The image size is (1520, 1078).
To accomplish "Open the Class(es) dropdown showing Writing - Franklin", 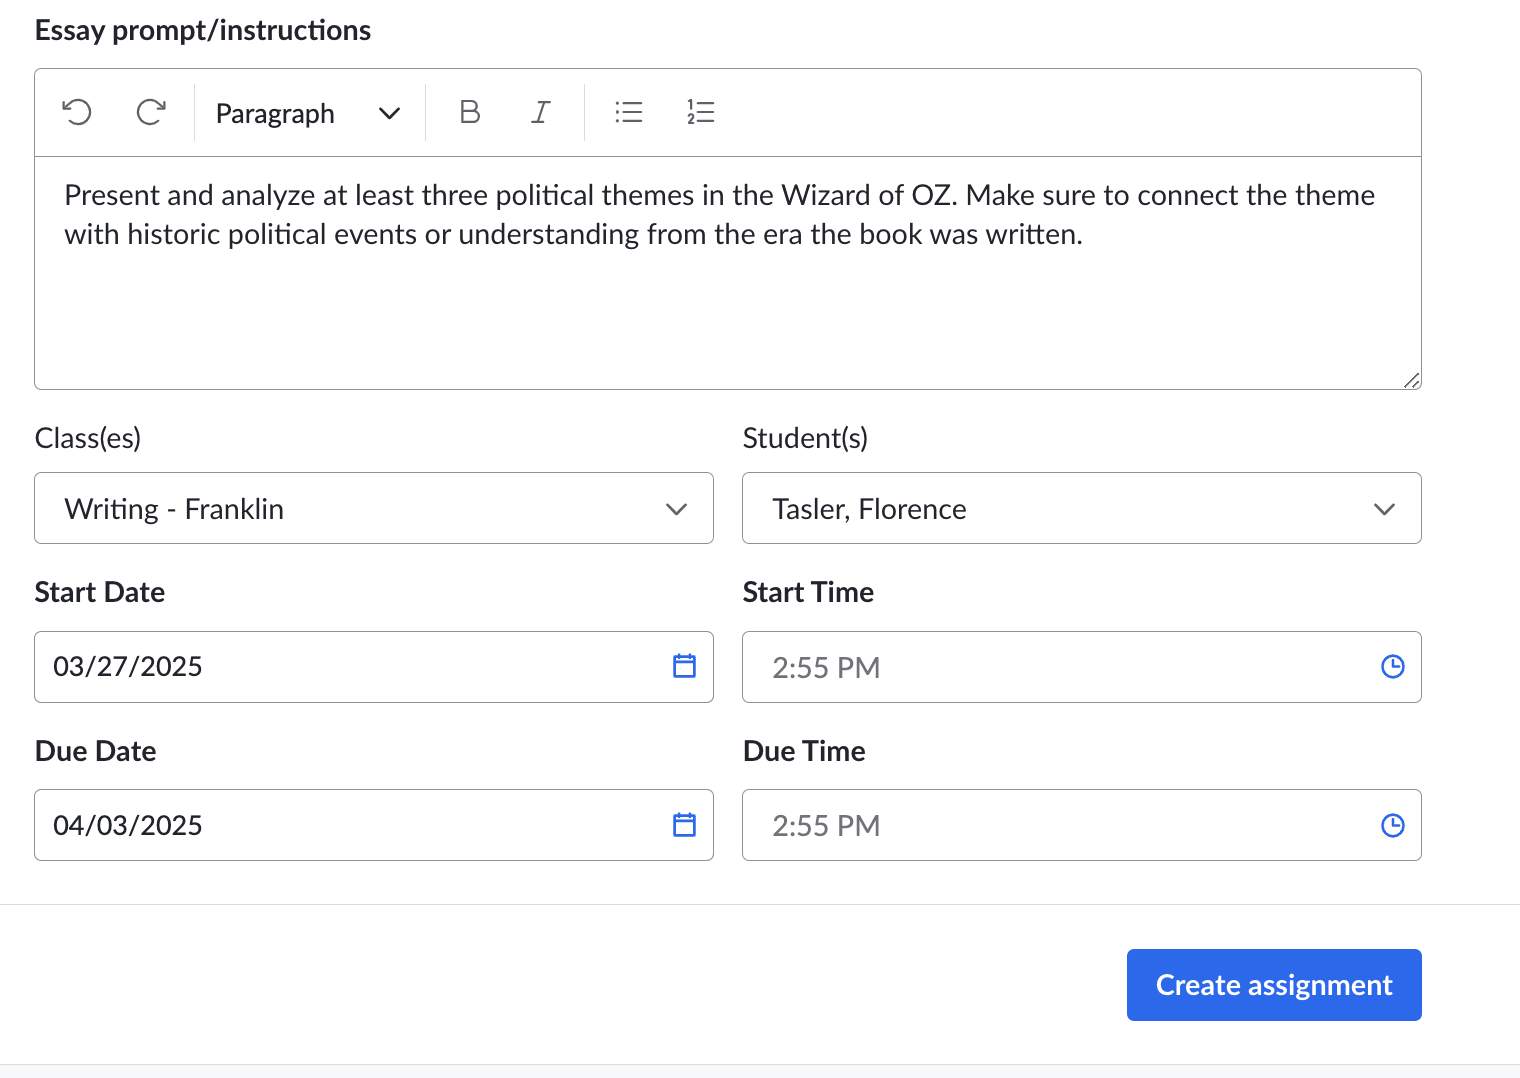I will (x=374, y=508).
